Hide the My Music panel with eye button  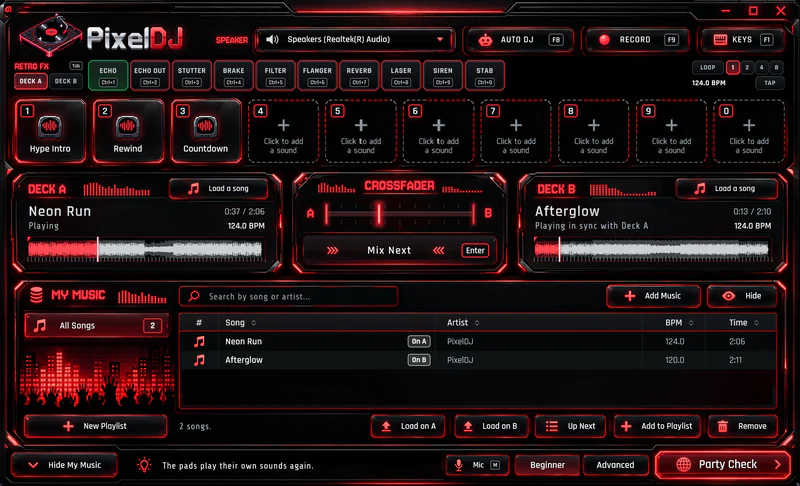pyautogui.click(x=742, y=296)
